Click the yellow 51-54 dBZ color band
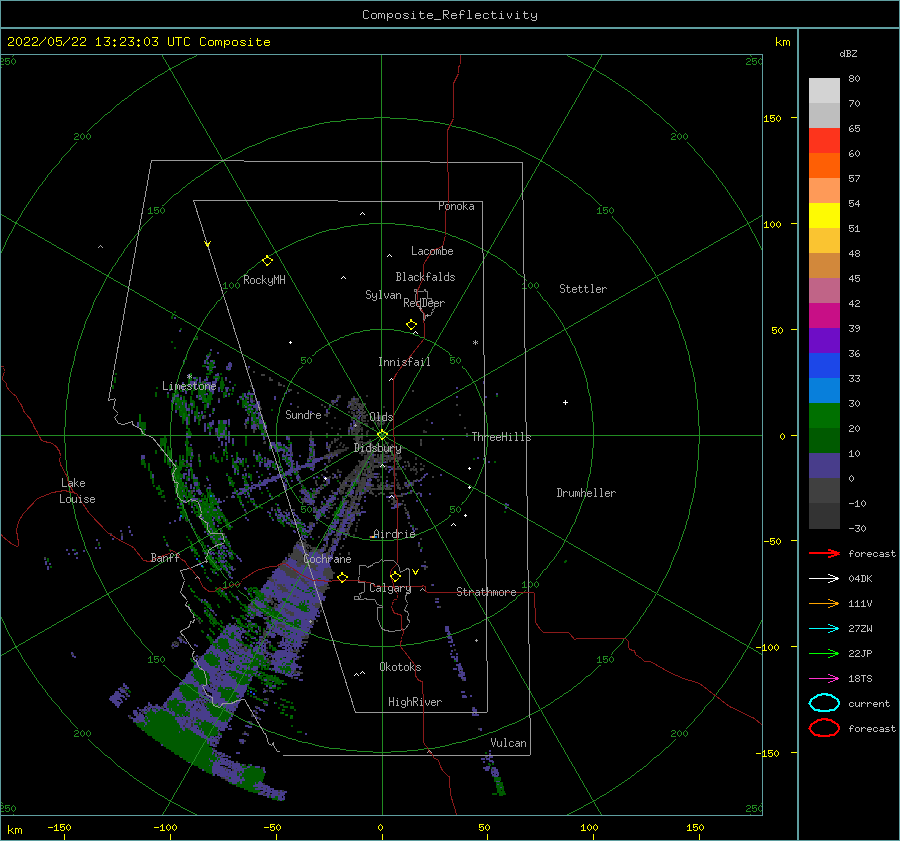The width and height of the screenshot is (900, 841). point(824,215)
